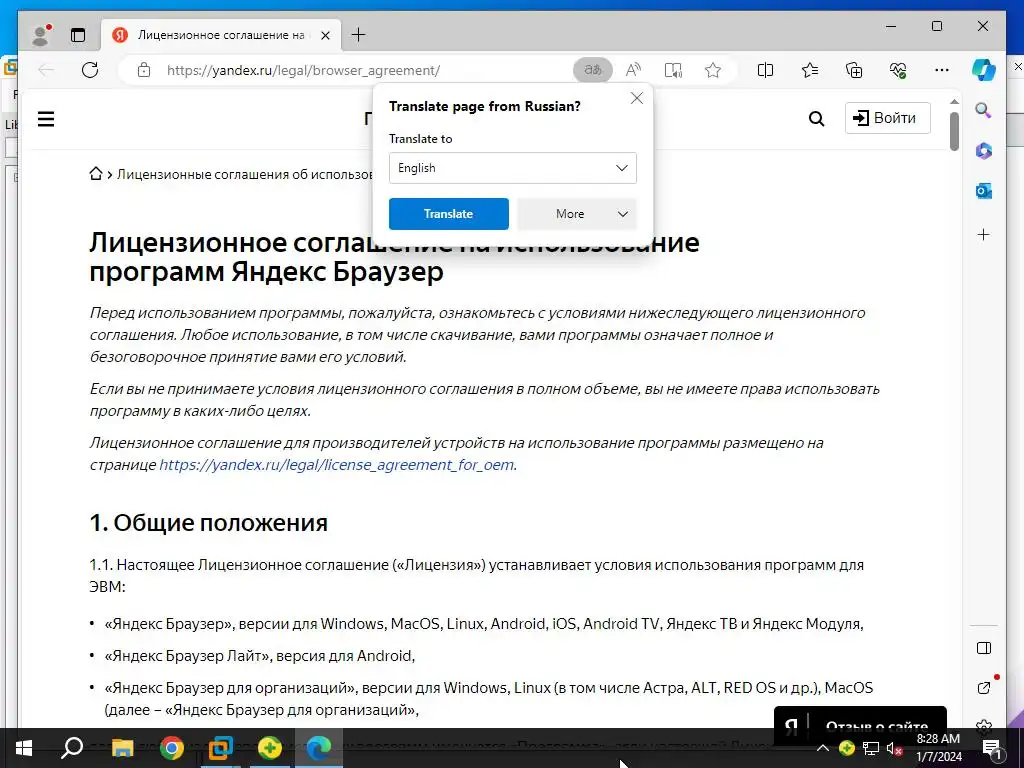Launch Chrome from the taskbar

[172, 748]
